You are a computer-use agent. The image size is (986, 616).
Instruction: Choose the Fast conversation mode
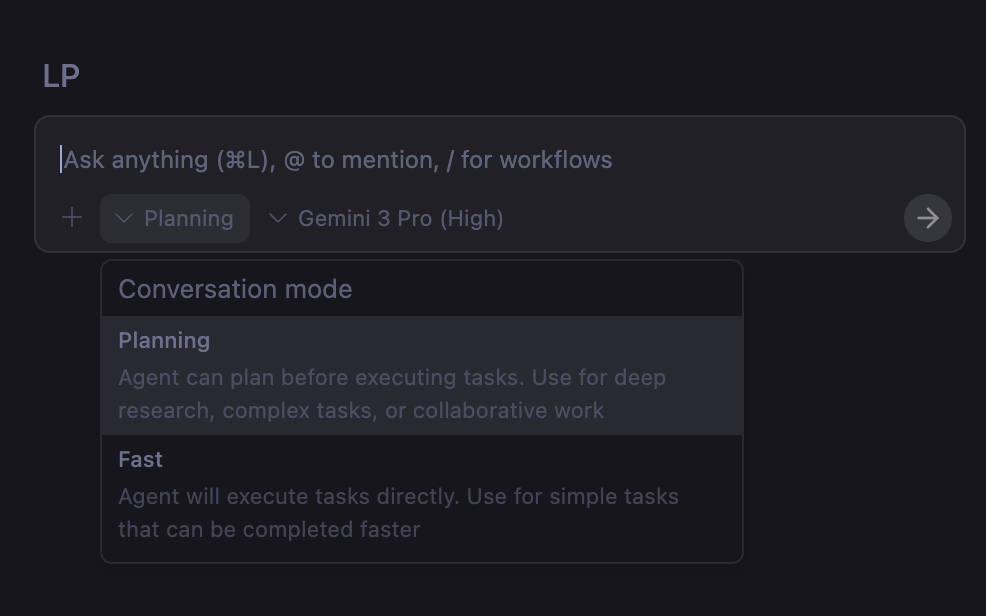(421, 494)
